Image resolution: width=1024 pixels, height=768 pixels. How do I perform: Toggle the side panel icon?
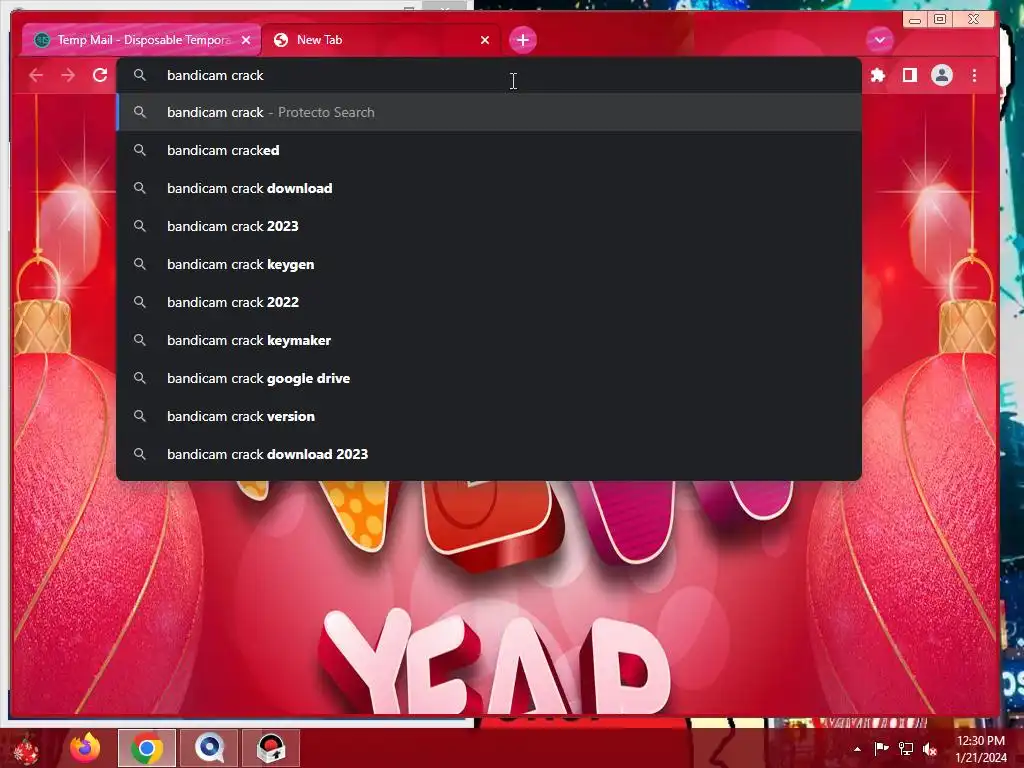click(x=909, y=75)
